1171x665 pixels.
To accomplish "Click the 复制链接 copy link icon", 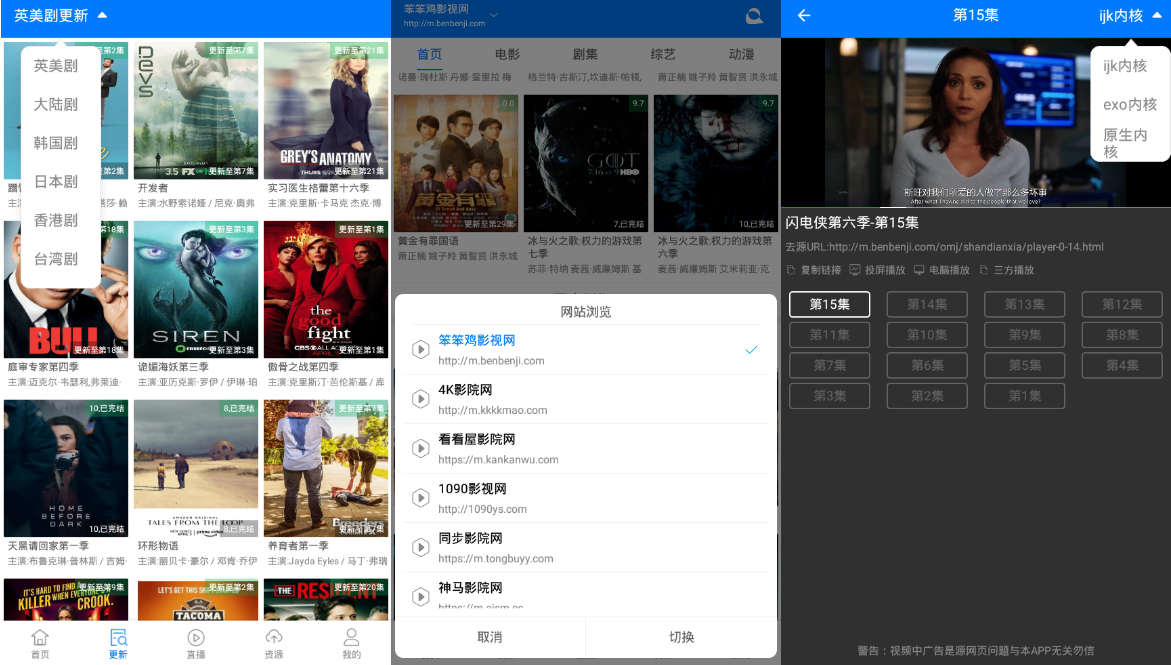I will tap(792, 270).
